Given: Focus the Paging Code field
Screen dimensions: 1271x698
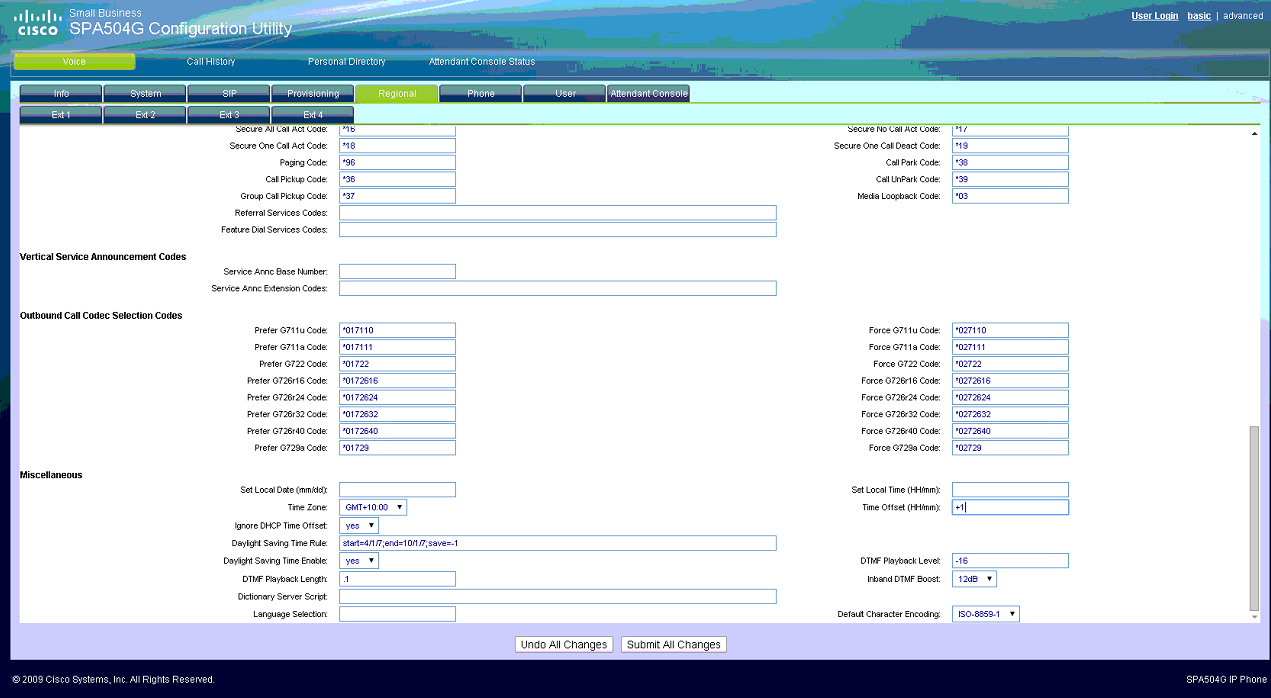Looking at the screenshot, I should click(x=398, y=163).
